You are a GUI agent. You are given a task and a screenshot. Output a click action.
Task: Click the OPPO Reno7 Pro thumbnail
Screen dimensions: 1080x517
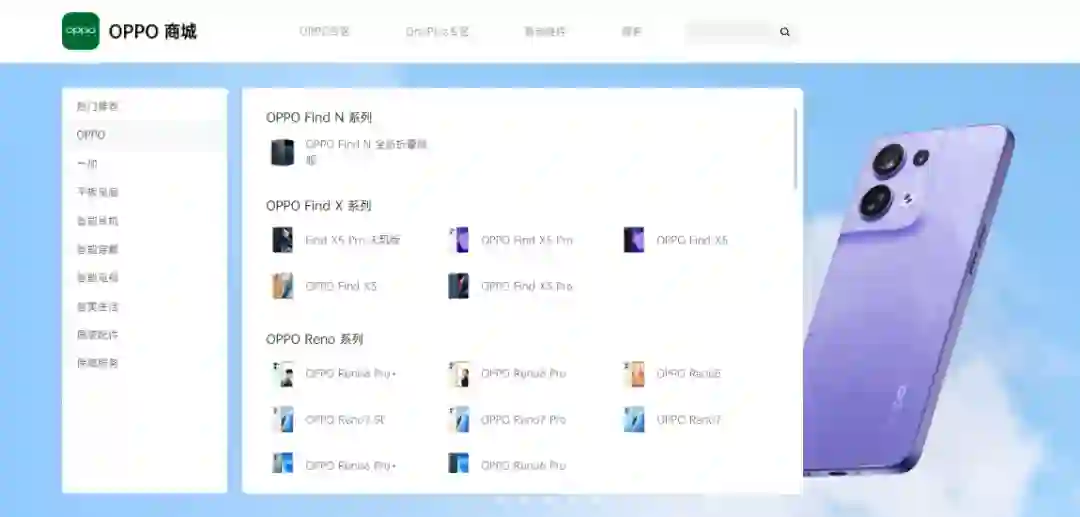point(458,419)
